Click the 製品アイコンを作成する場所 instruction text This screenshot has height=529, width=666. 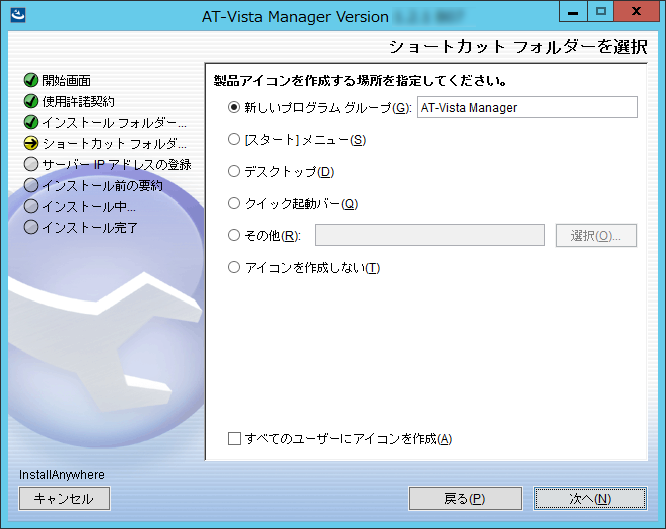pos(360,80)
